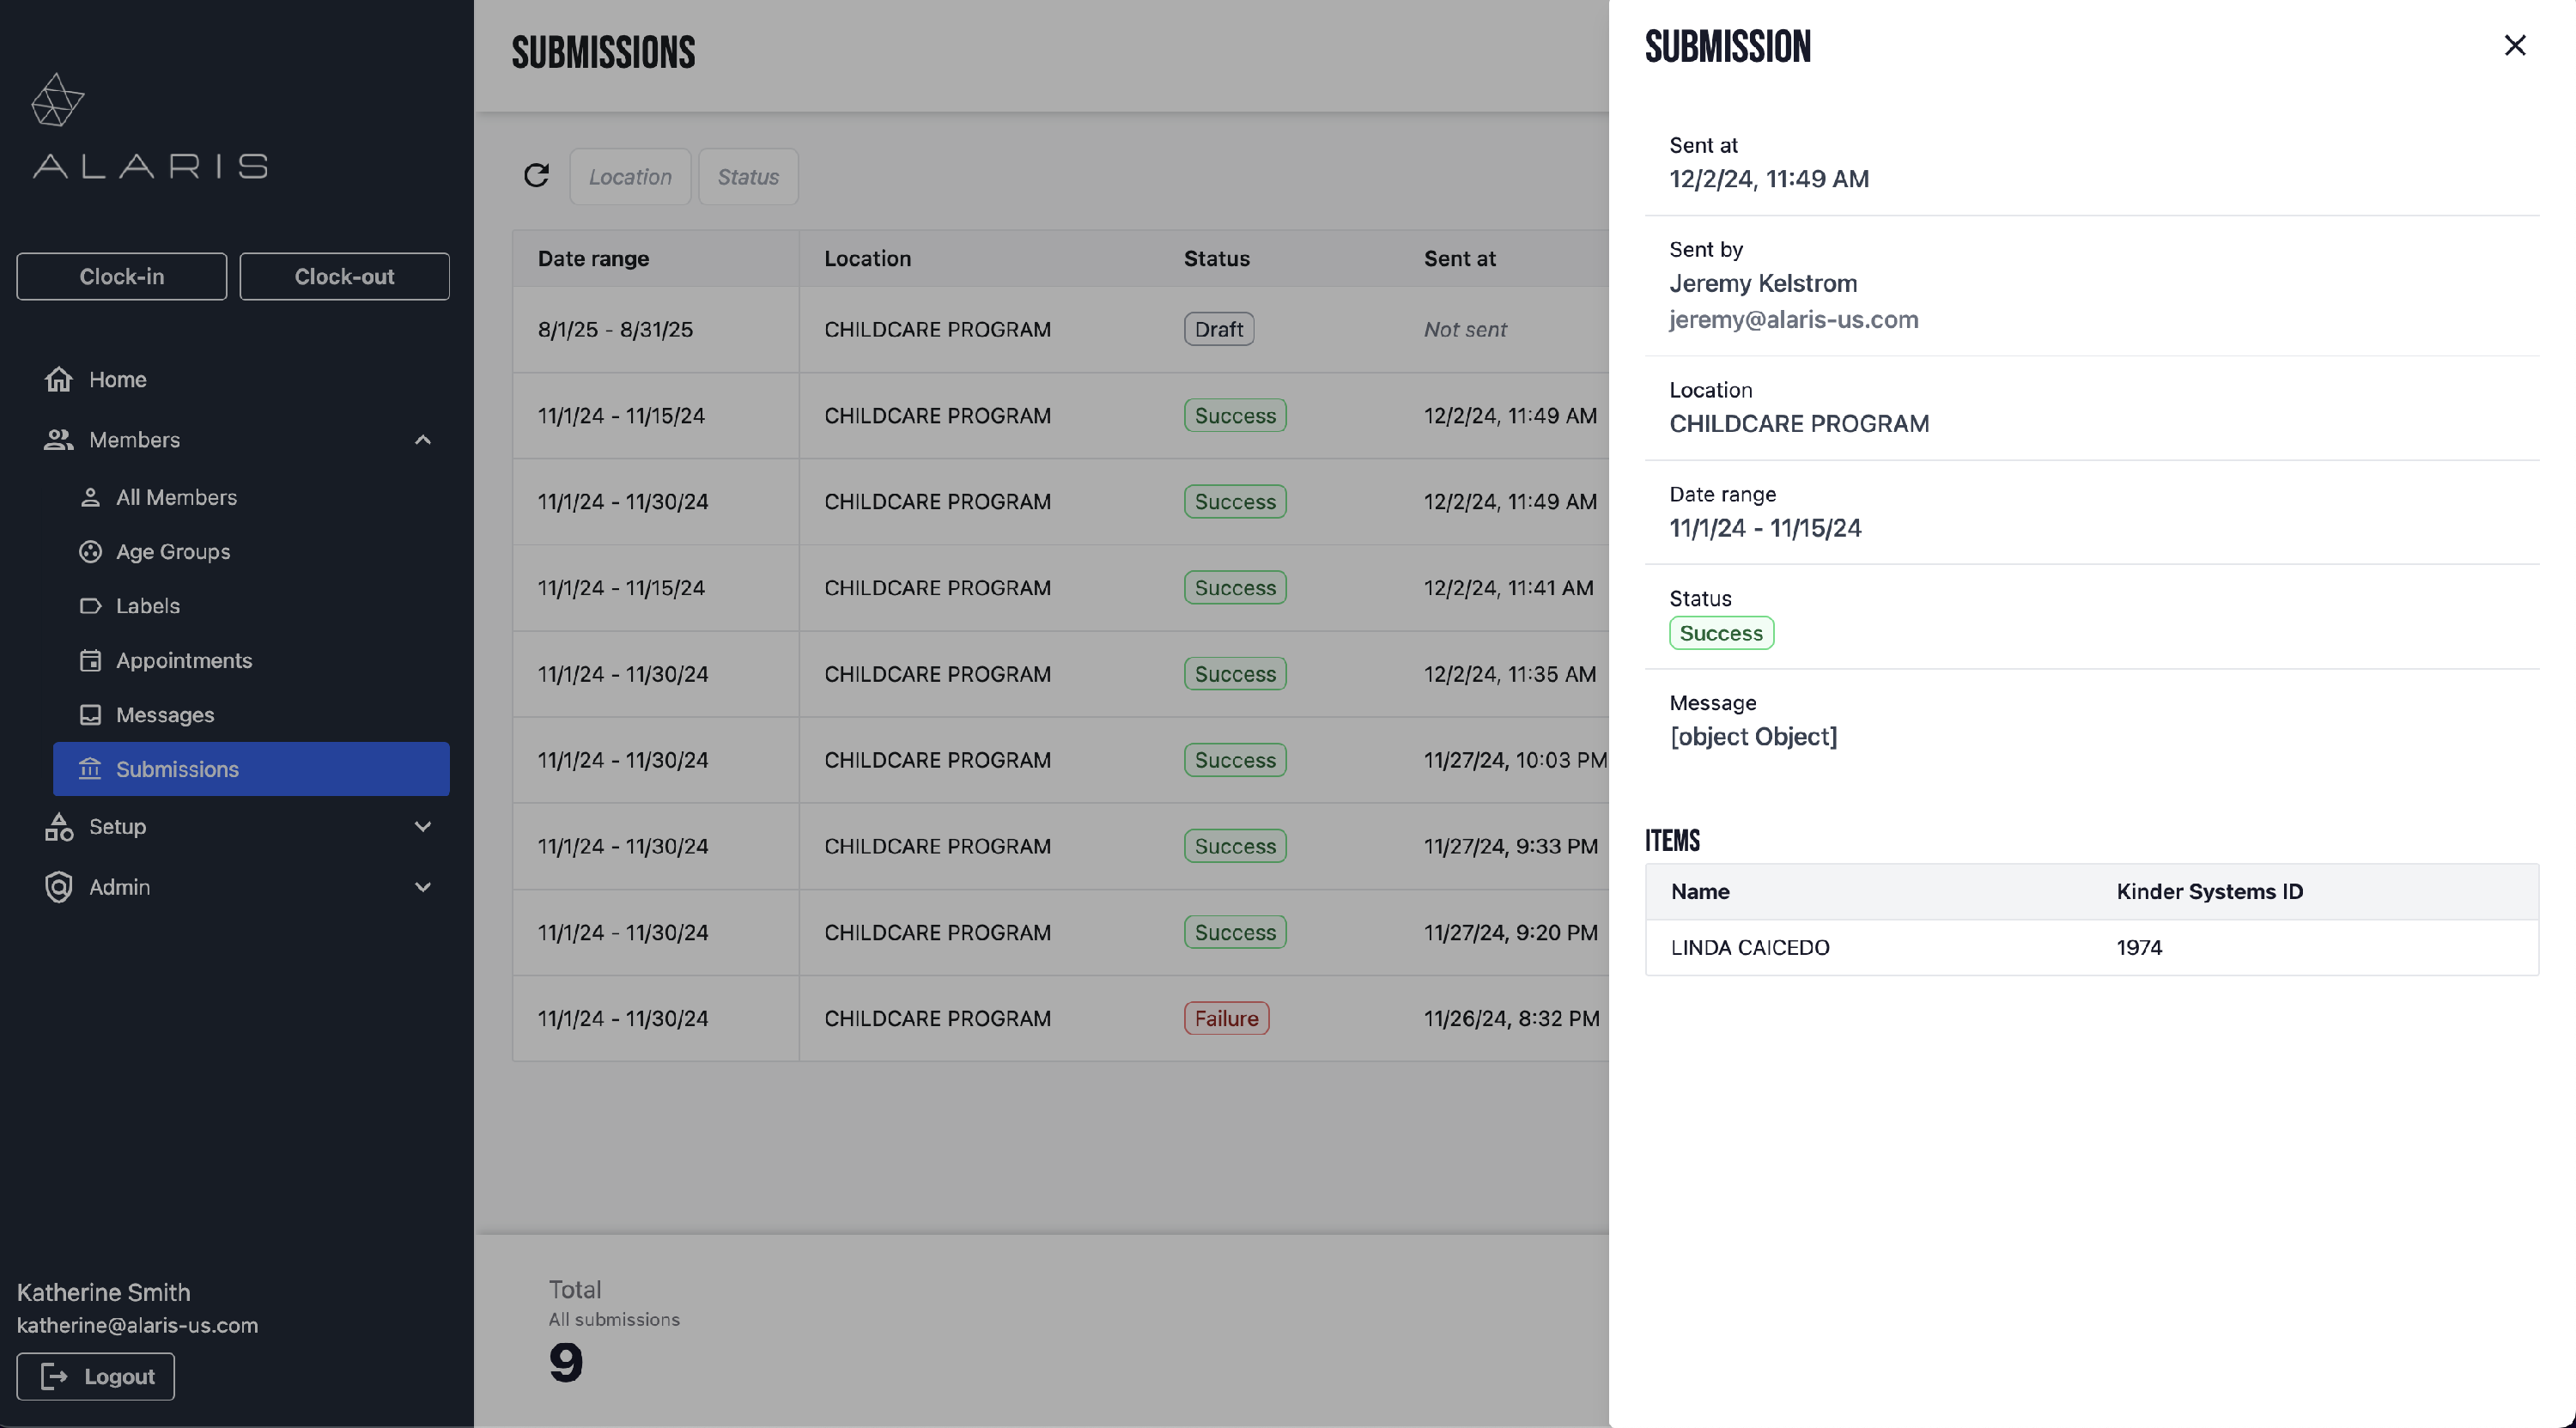Image resolution: width=2576 pixels, height=1428 pixels.
Task: Click the refresh submissions icon
Action: 536,176
